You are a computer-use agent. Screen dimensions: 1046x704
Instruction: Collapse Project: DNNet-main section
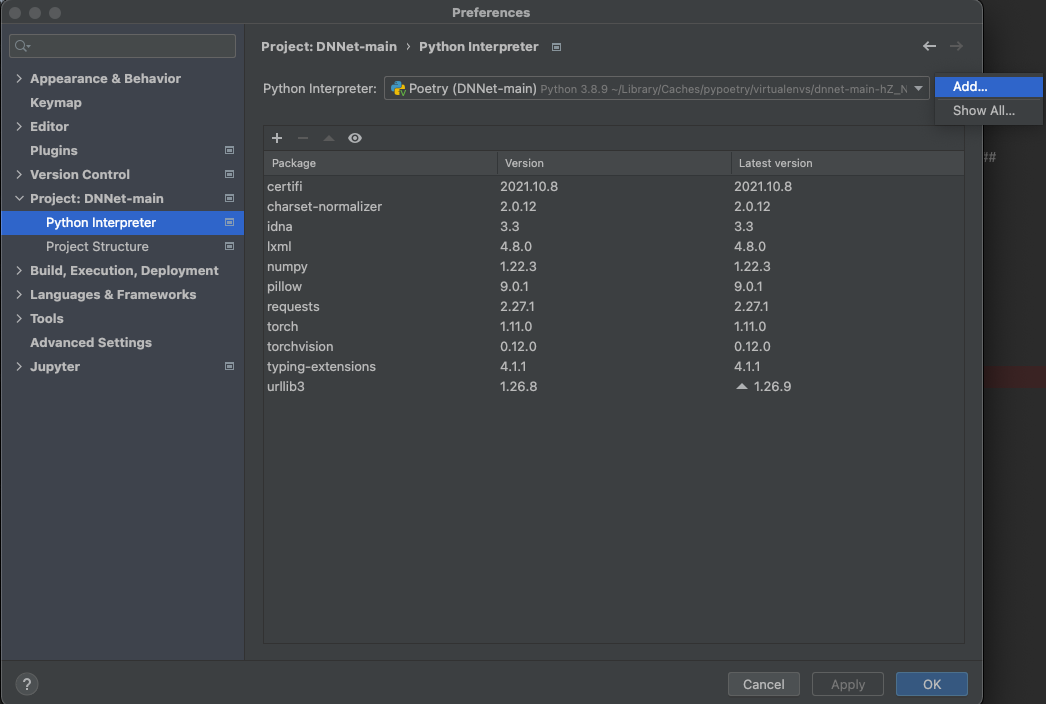pos(19,198)
